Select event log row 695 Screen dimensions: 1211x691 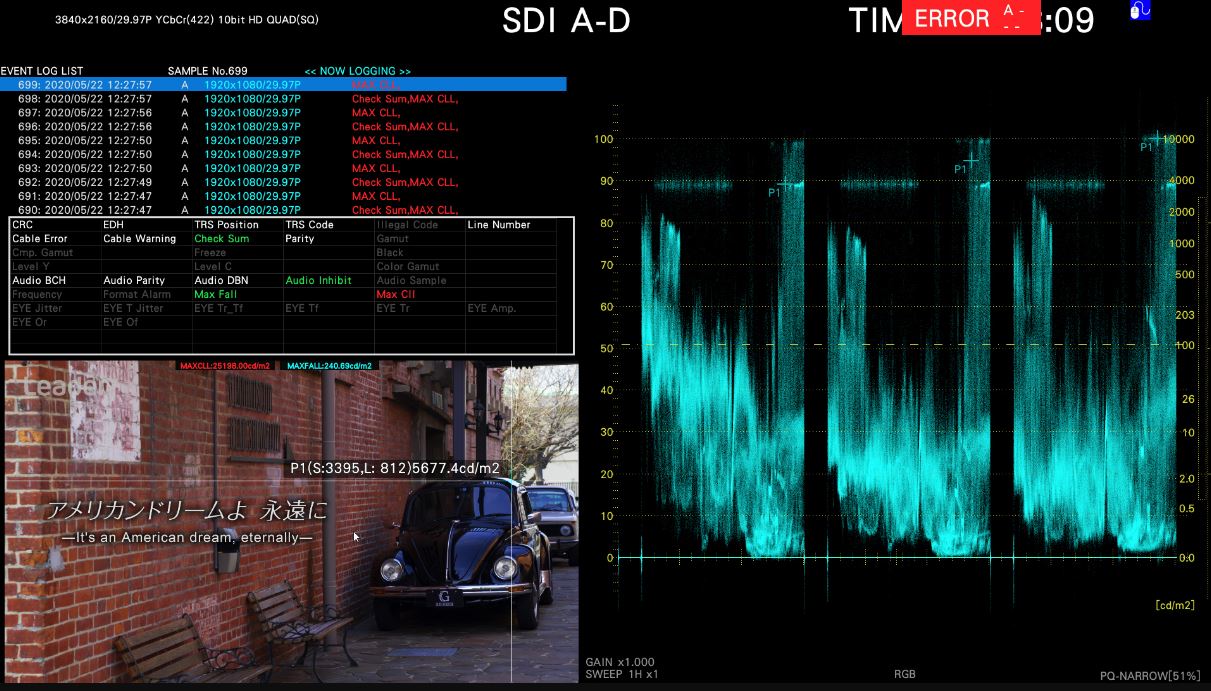coord(283,141)
